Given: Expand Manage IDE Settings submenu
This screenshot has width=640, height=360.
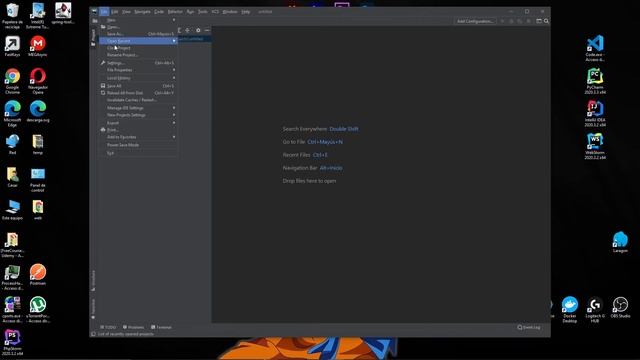Looking at the screenshot, I should coord(138,108).
